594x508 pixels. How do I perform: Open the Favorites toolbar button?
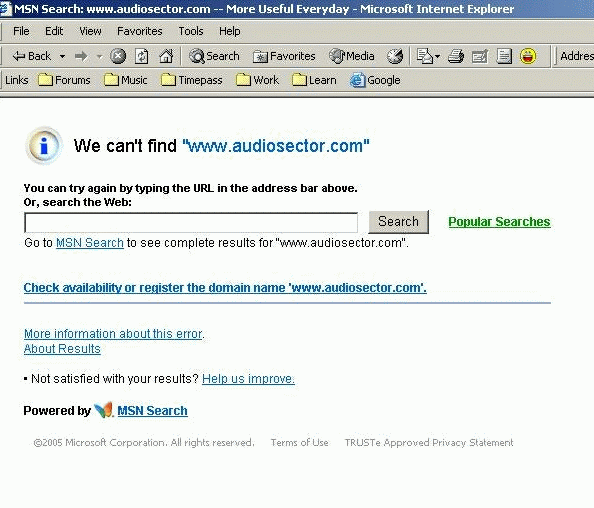pyautogui.click(x=284, y=56)
